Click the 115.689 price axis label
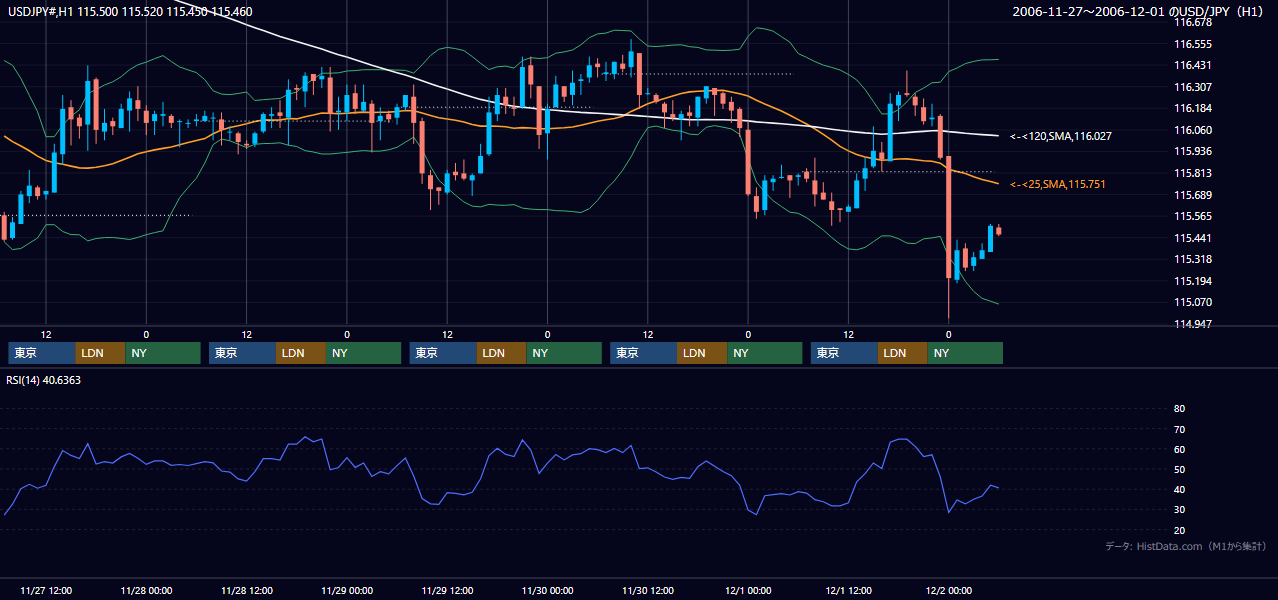 pyautogui.click(x=1193, y=195)
